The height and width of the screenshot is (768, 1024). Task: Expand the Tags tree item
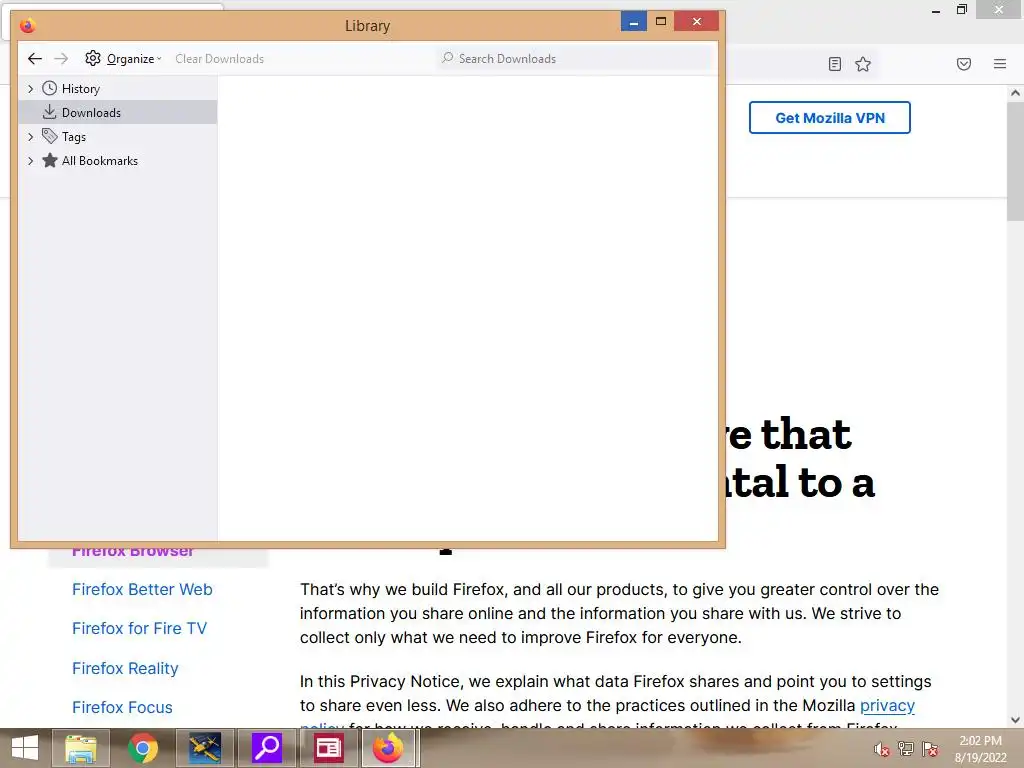[x=30, y=136]
